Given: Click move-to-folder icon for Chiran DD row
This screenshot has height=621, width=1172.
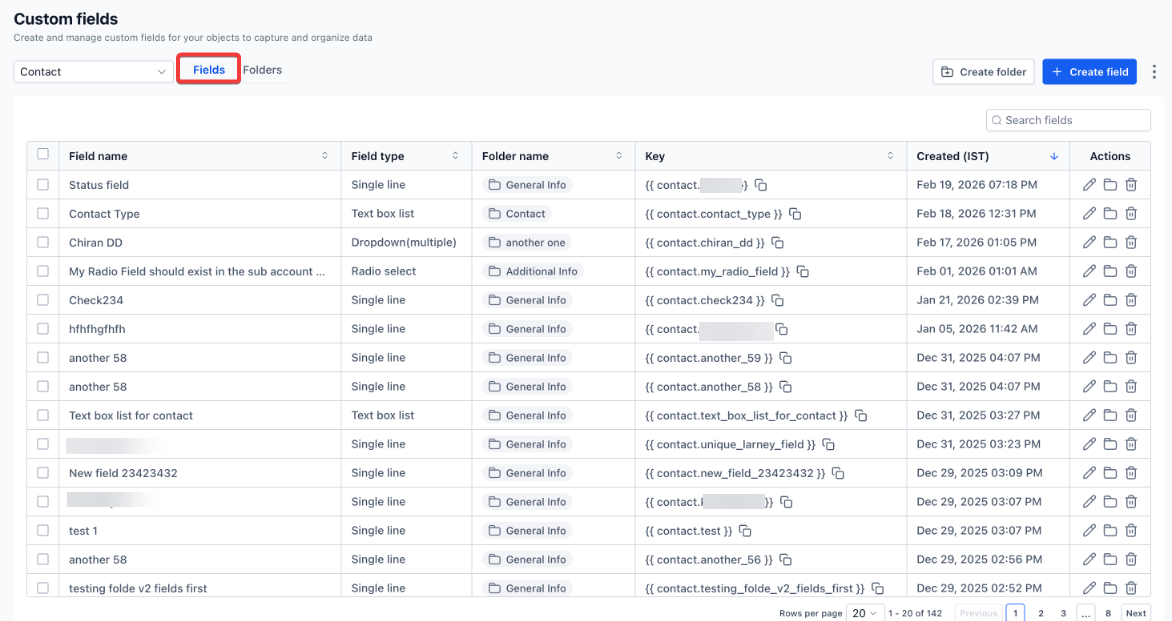Looking at the screenshot, I should coord(1110,243).
